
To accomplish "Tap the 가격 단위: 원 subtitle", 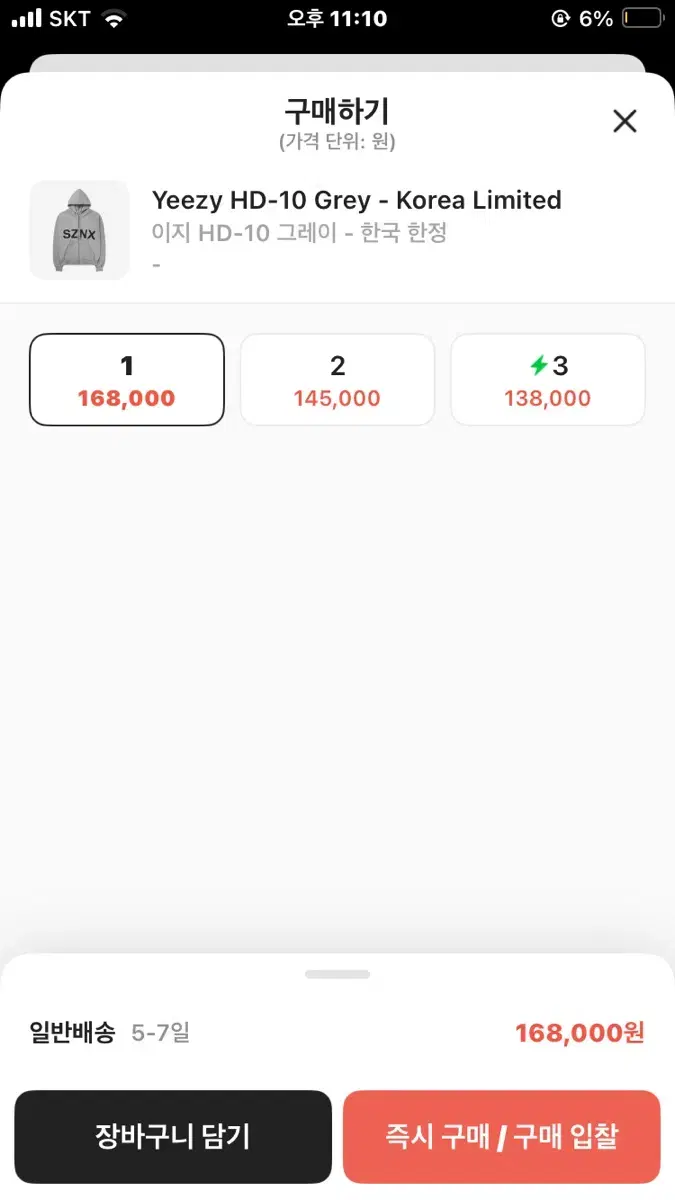I will (337, 142).
